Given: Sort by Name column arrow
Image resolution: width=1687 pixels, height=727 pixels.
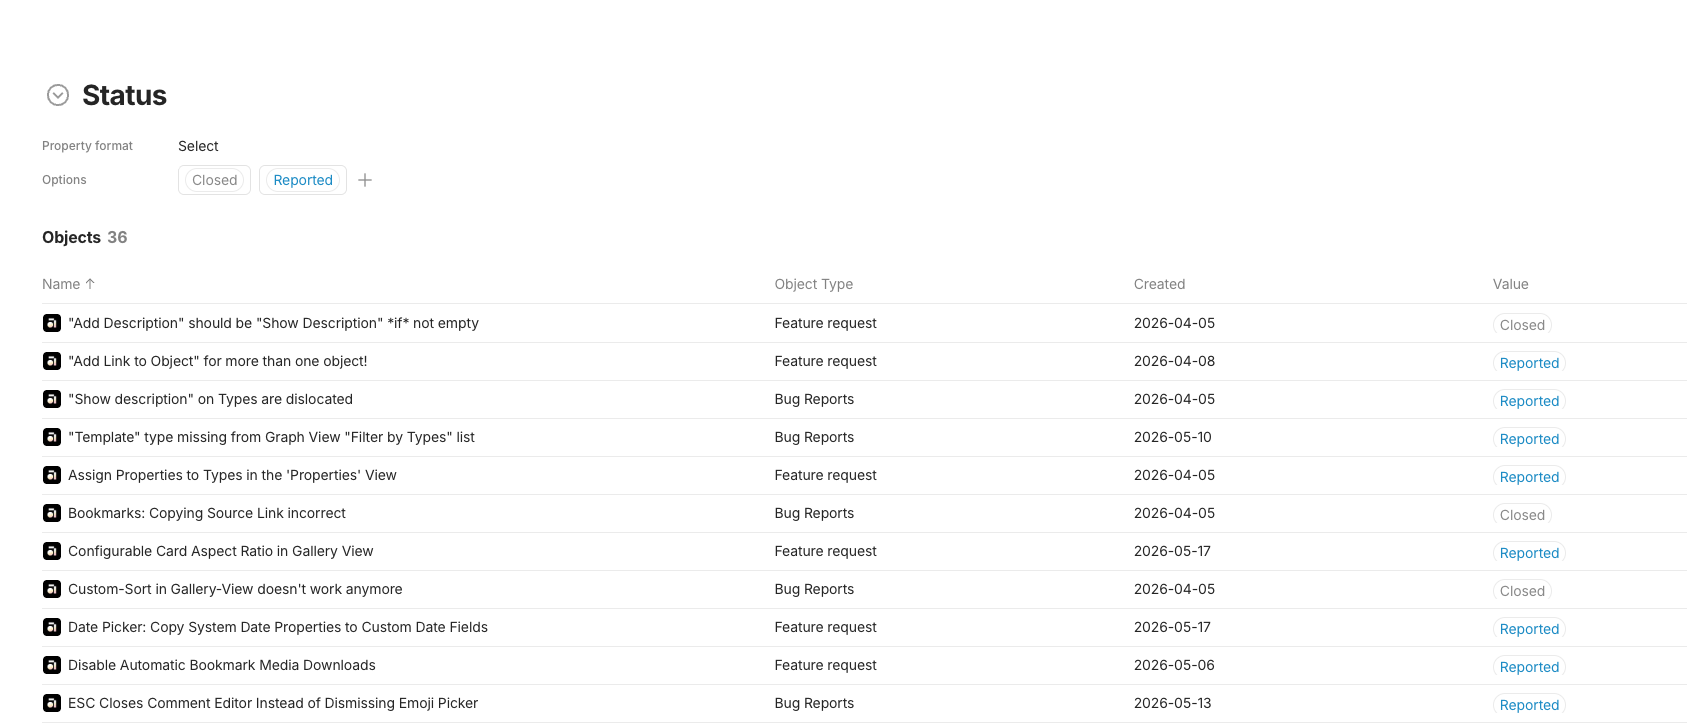Looking at the screenshot, I should [x=90, y=284].
